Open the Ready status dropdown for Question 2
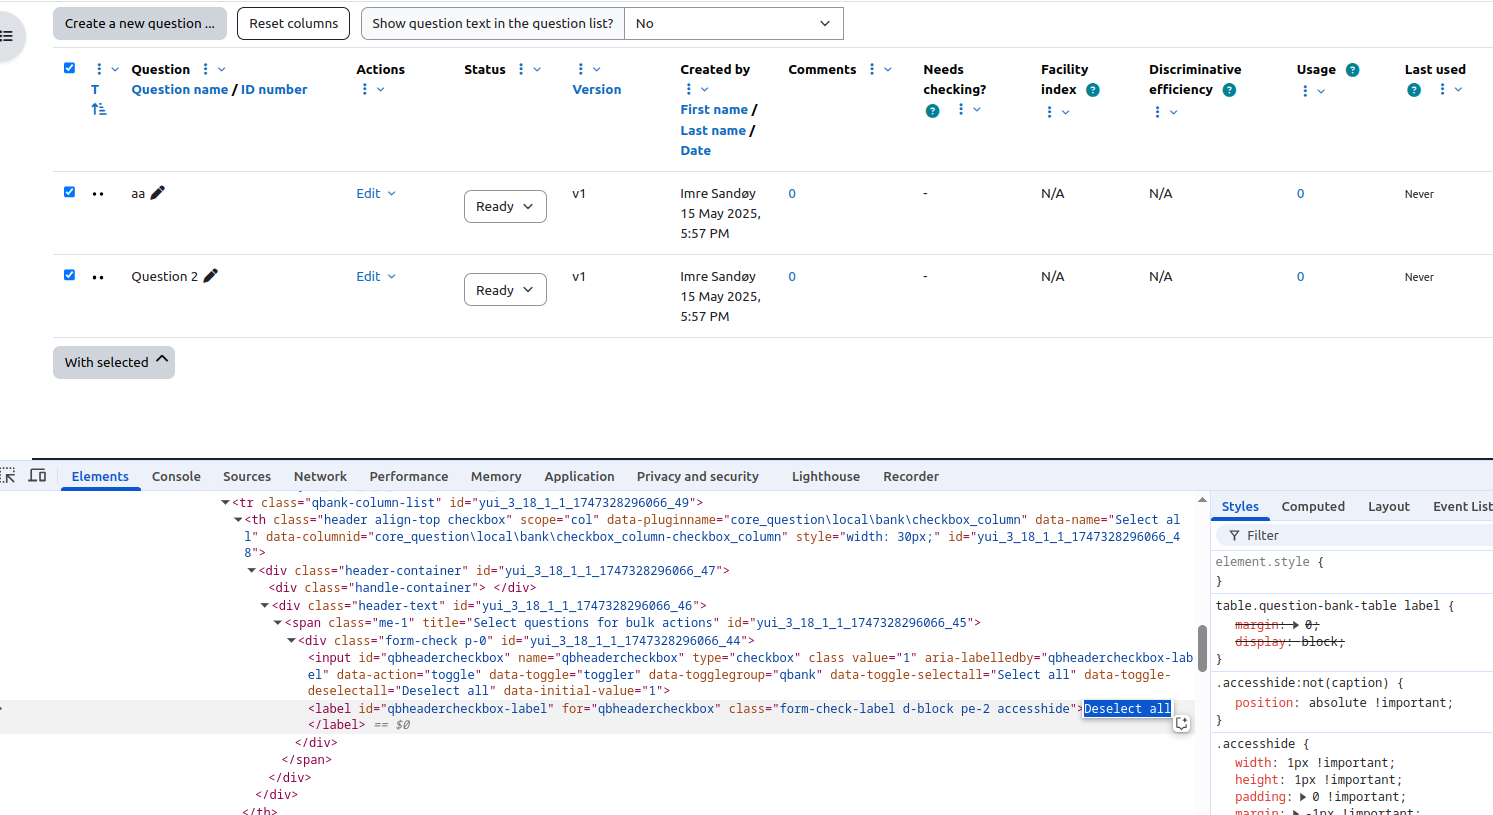The width and height of the screenshot is (1493, 815). 505,290
